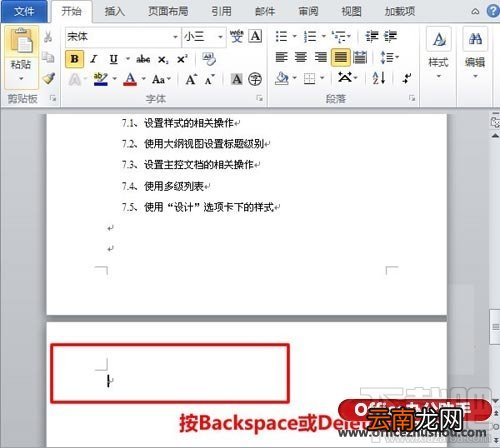
Task: Open the 编辑 Editing menu
Action: click(x=475, y=53)
